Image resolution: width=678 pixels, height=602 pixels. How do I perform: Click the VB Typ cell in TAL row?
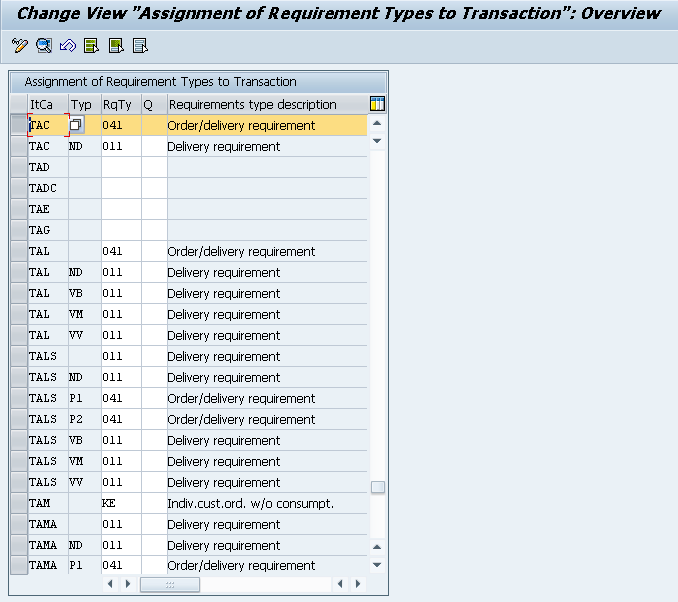click(85, 293)
